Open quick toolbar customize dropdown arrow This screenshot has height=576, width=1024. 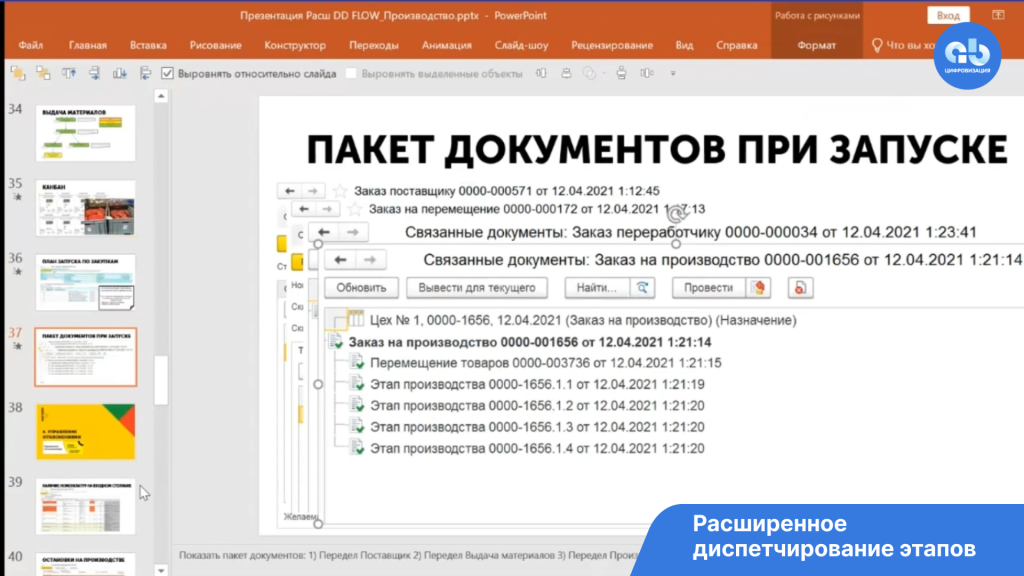click(x=673, y=73)
